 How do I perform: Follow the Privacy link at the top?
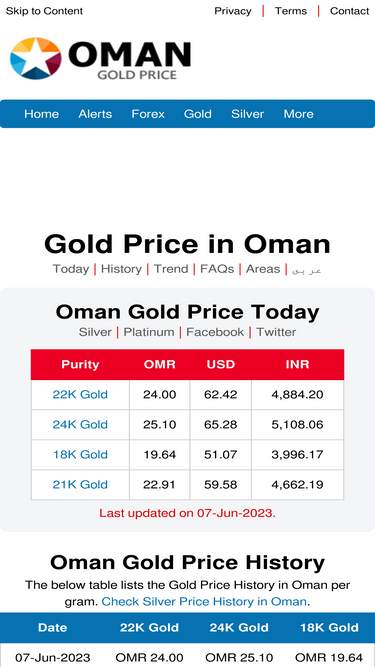click(233, 11)
